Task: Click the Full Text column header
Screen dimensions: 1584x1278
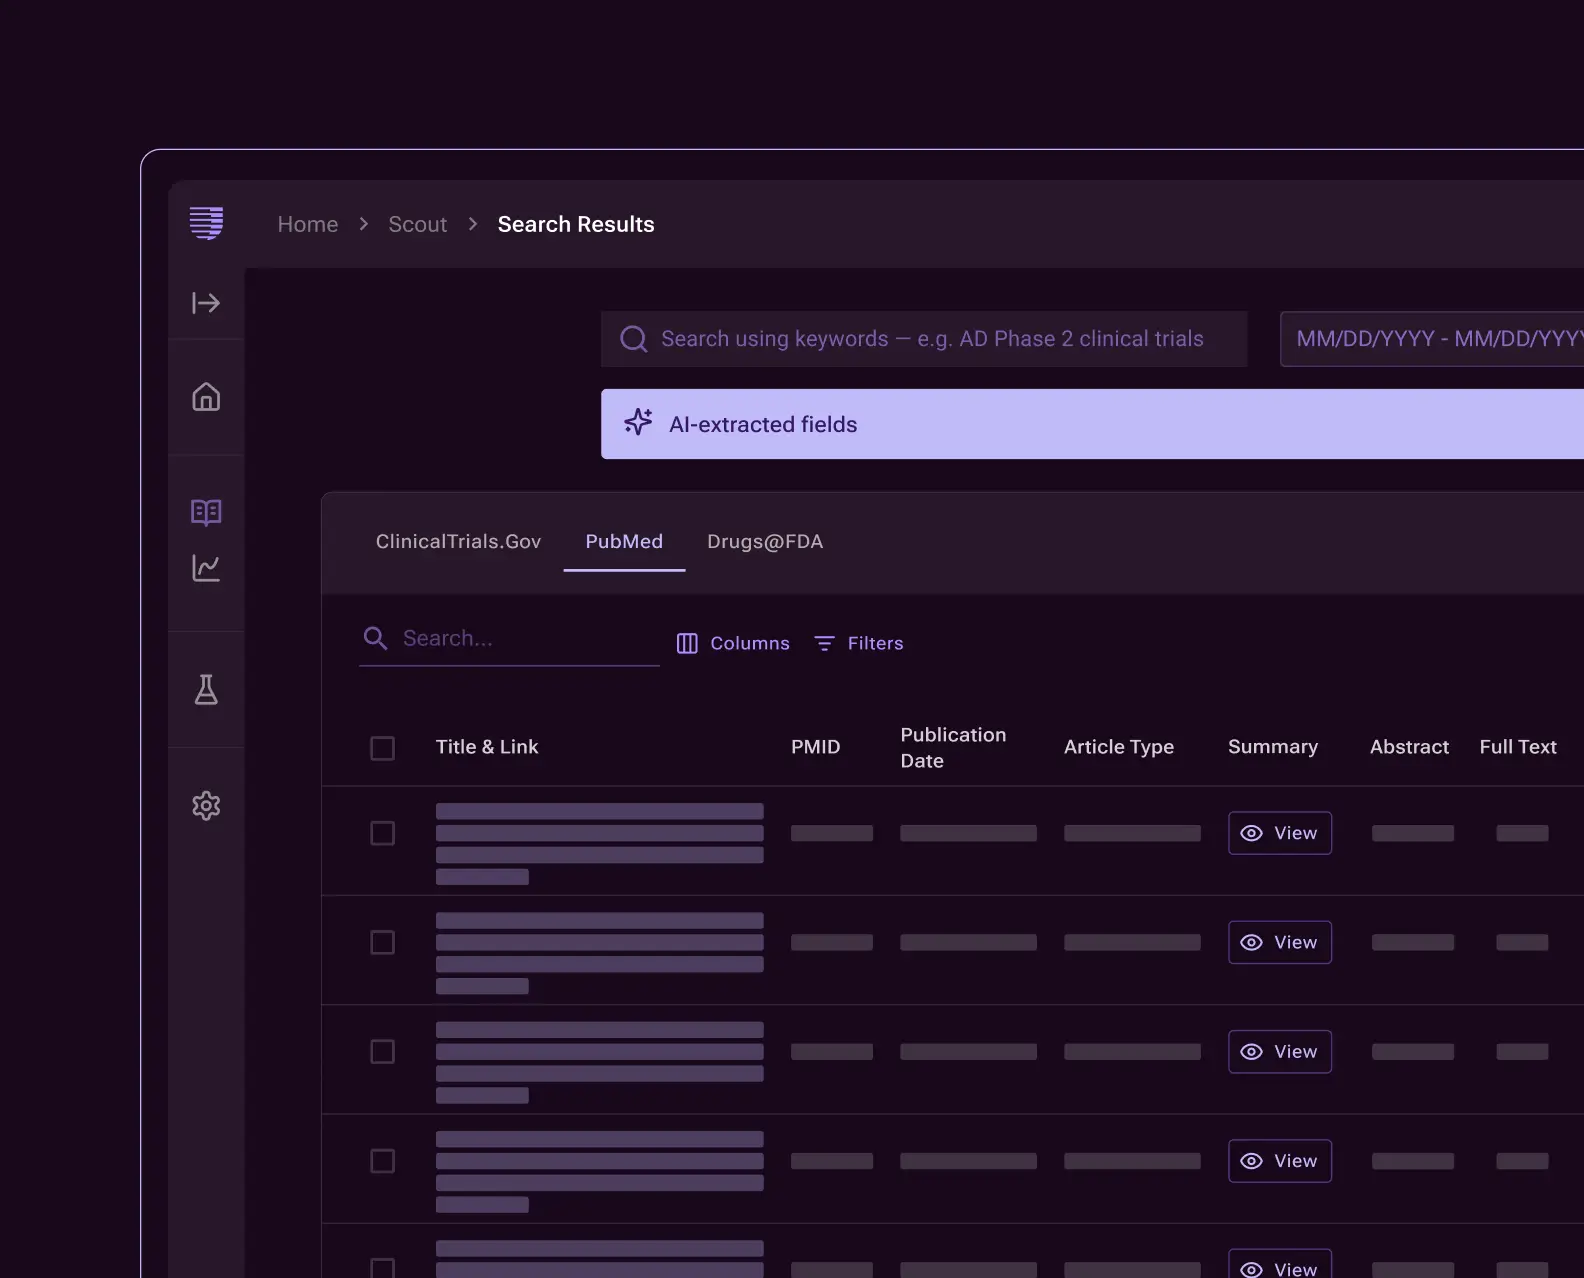Action: [x=1518, y=747]
